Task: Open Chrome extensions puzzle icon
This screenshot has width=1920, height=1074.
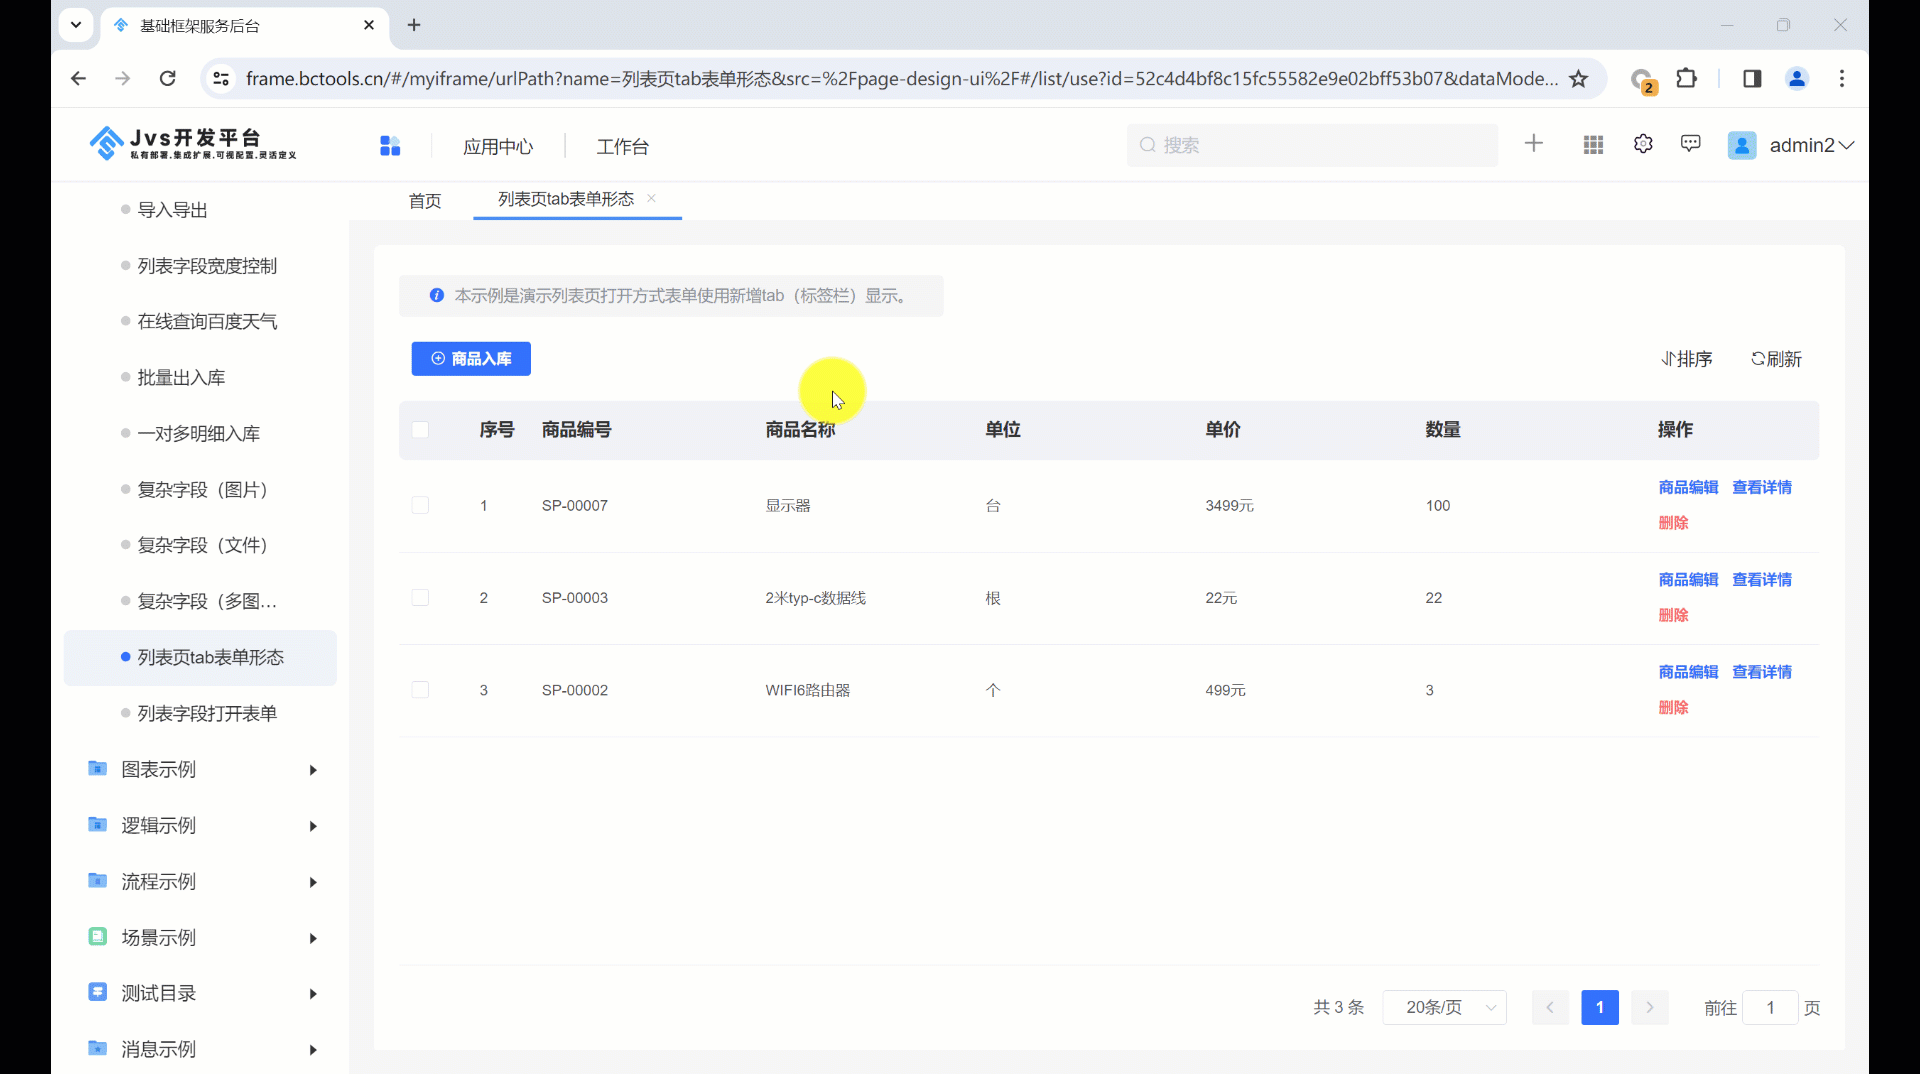Action: [1687, 78]
